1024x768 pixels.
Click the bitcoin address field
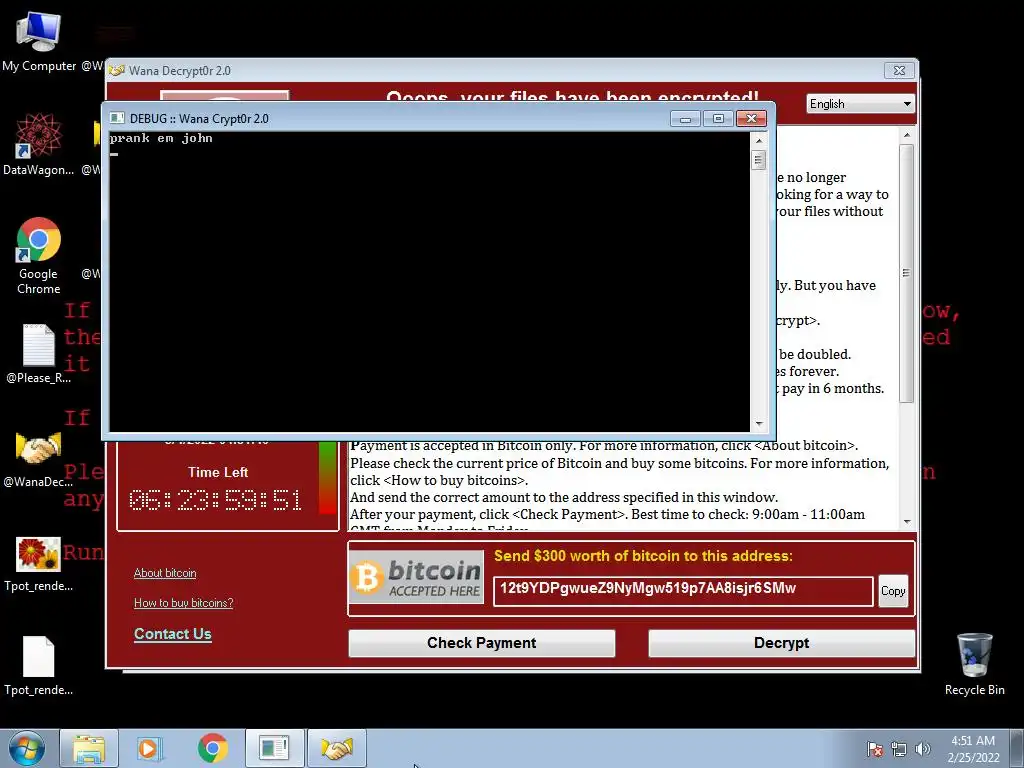pyautogui.click(x=682, y=591)
